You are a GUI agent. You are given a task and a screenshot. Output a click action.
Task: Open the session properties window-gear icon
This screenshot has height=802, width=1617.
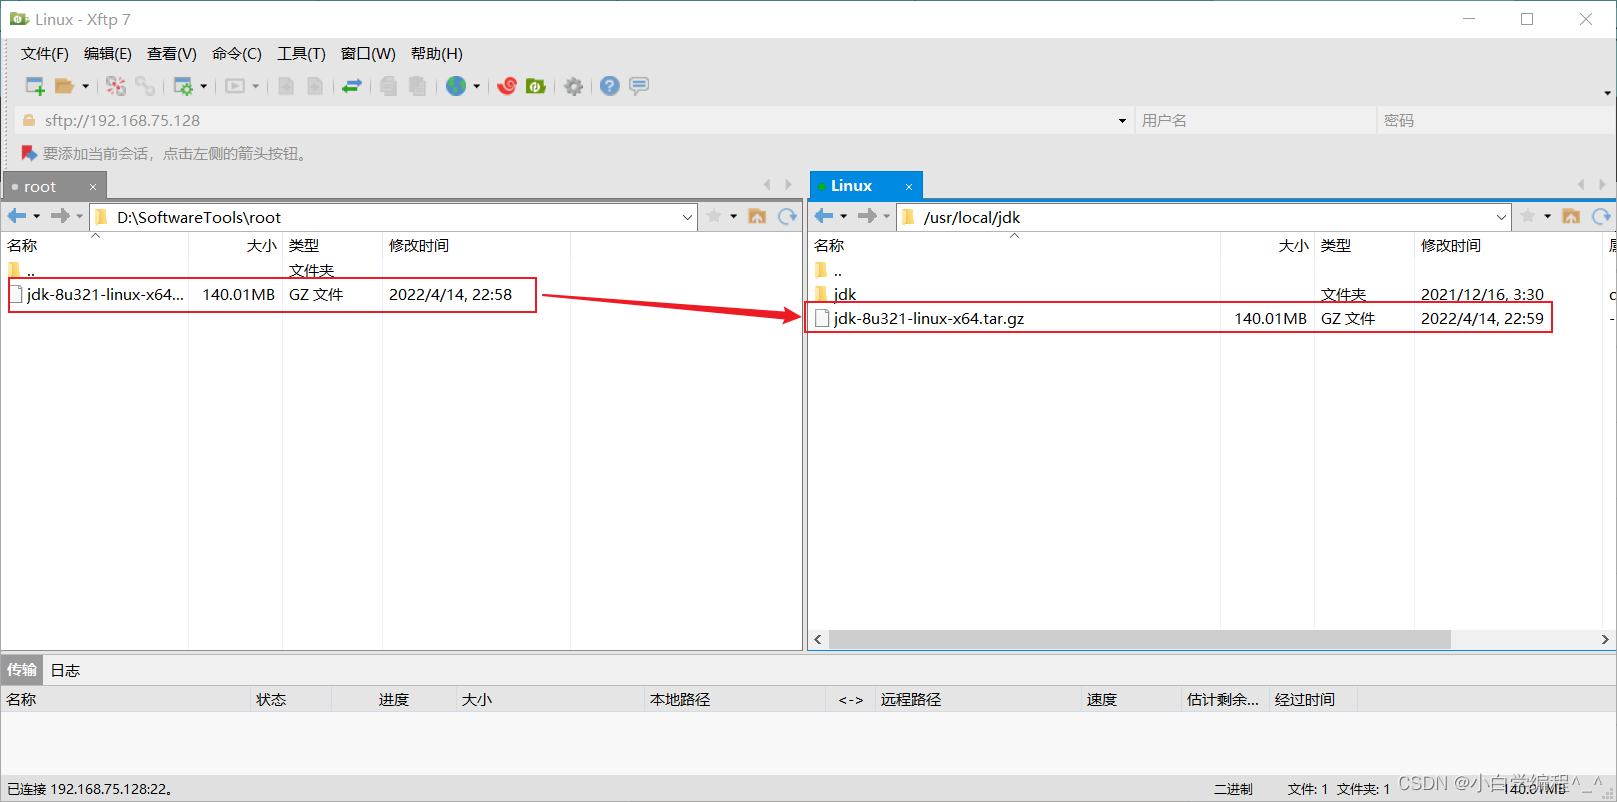click(183, 86)
